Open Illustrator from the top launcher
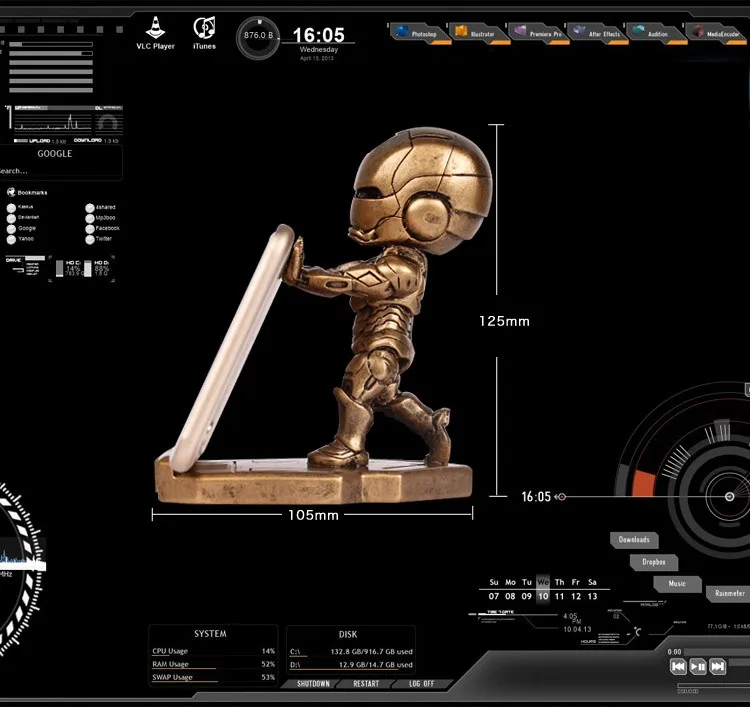Image resolution: width=750 pixels, height=707 pixels. (x=479, y=33)
